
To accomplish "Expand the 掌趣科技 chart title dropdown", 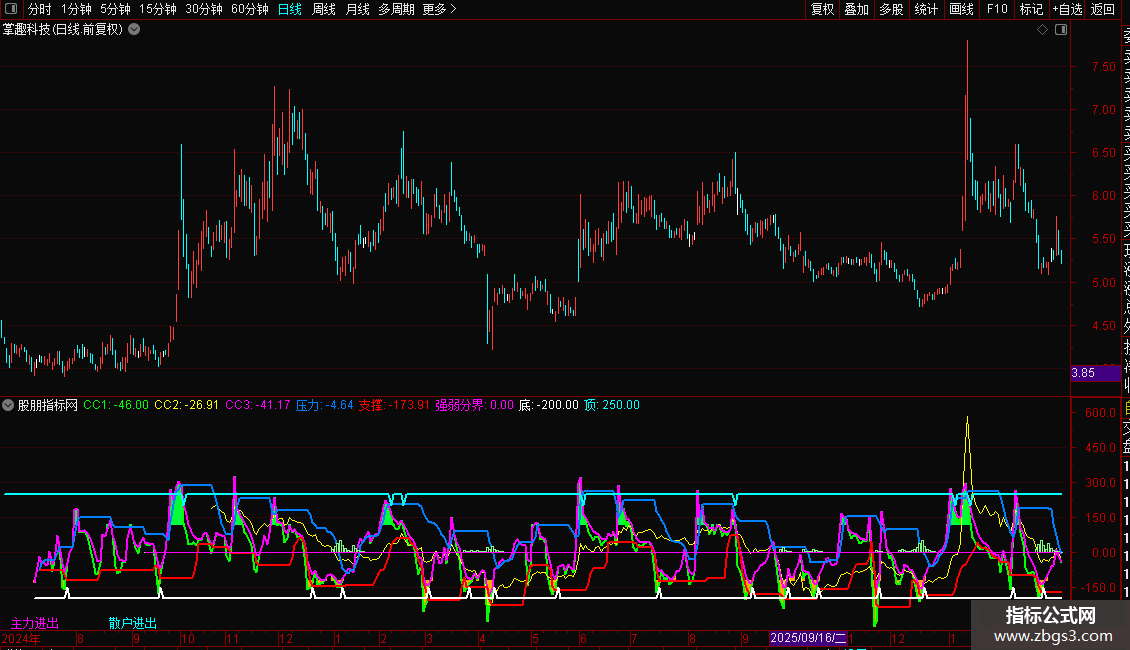I will 134,30.
